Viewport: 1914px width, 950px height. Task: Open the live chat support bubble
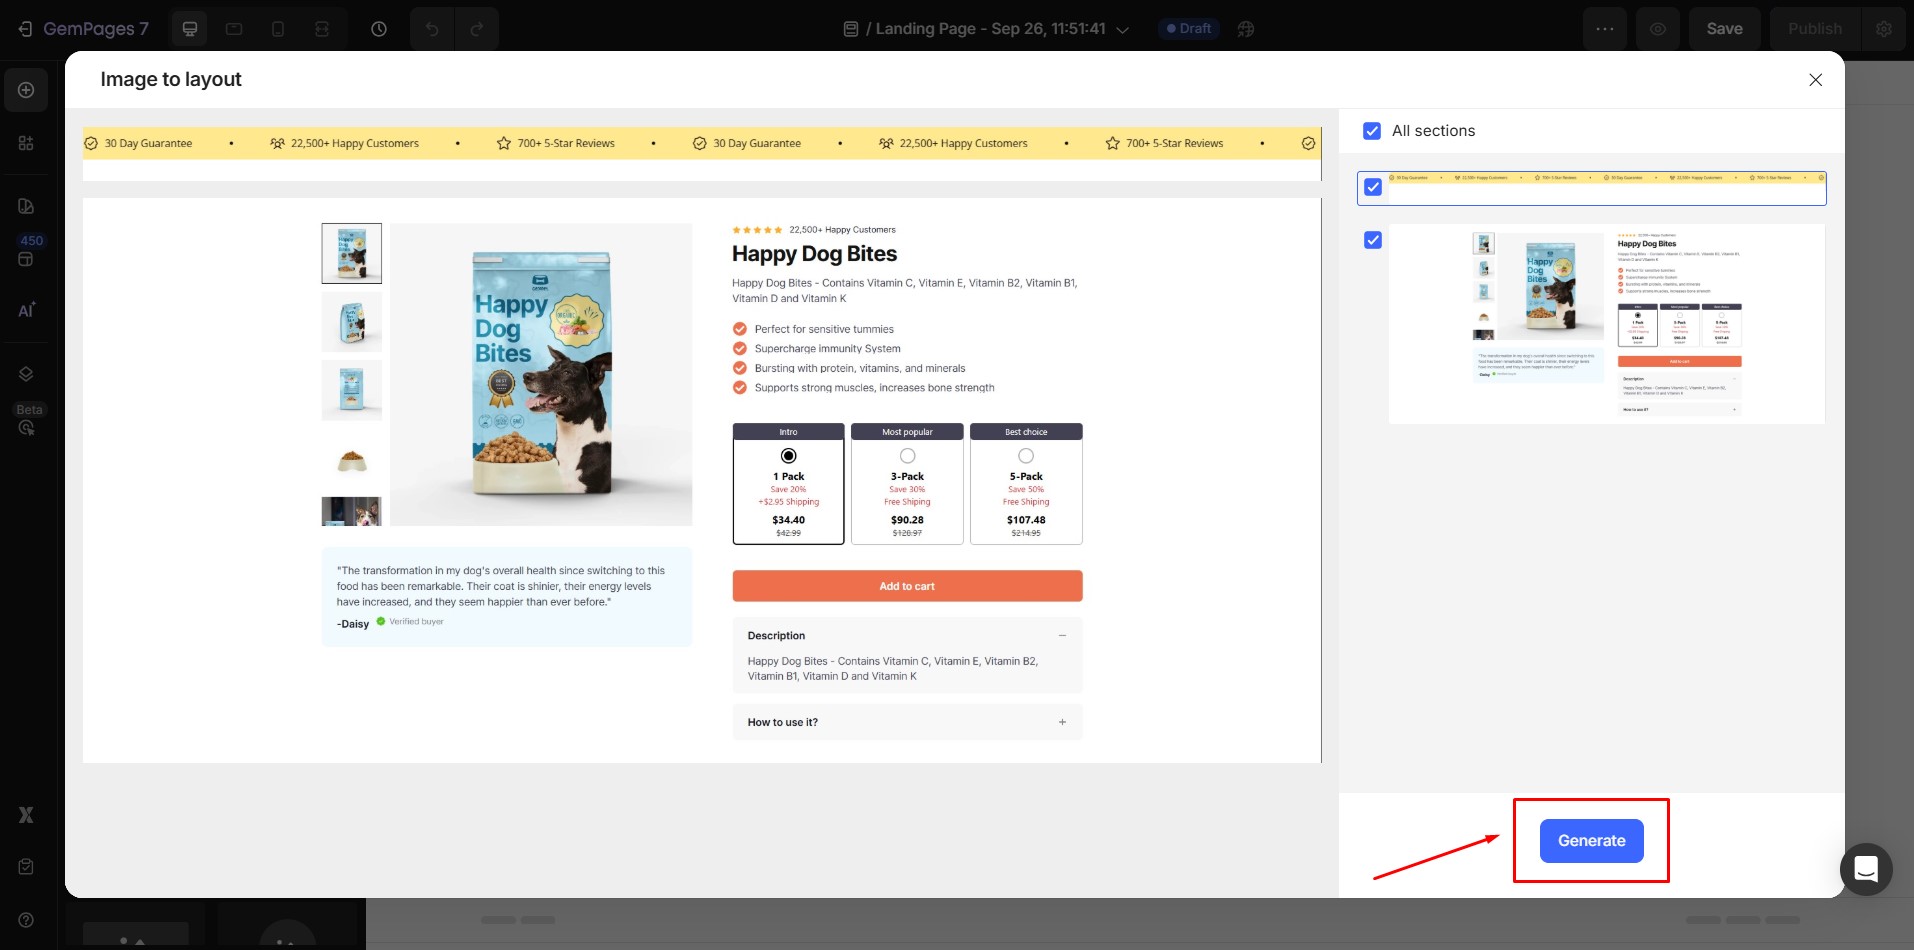1865,869
